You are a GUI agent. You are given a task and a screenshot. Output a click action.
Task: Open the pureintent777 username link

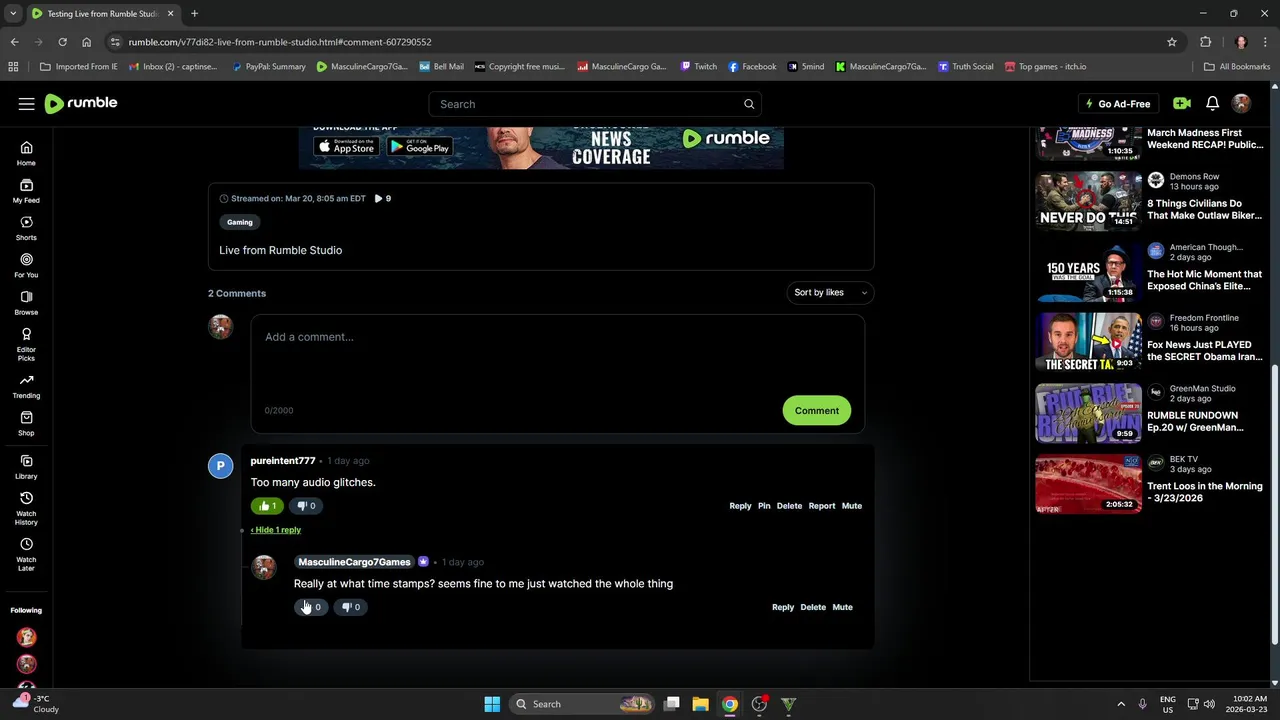pos(283,461)
